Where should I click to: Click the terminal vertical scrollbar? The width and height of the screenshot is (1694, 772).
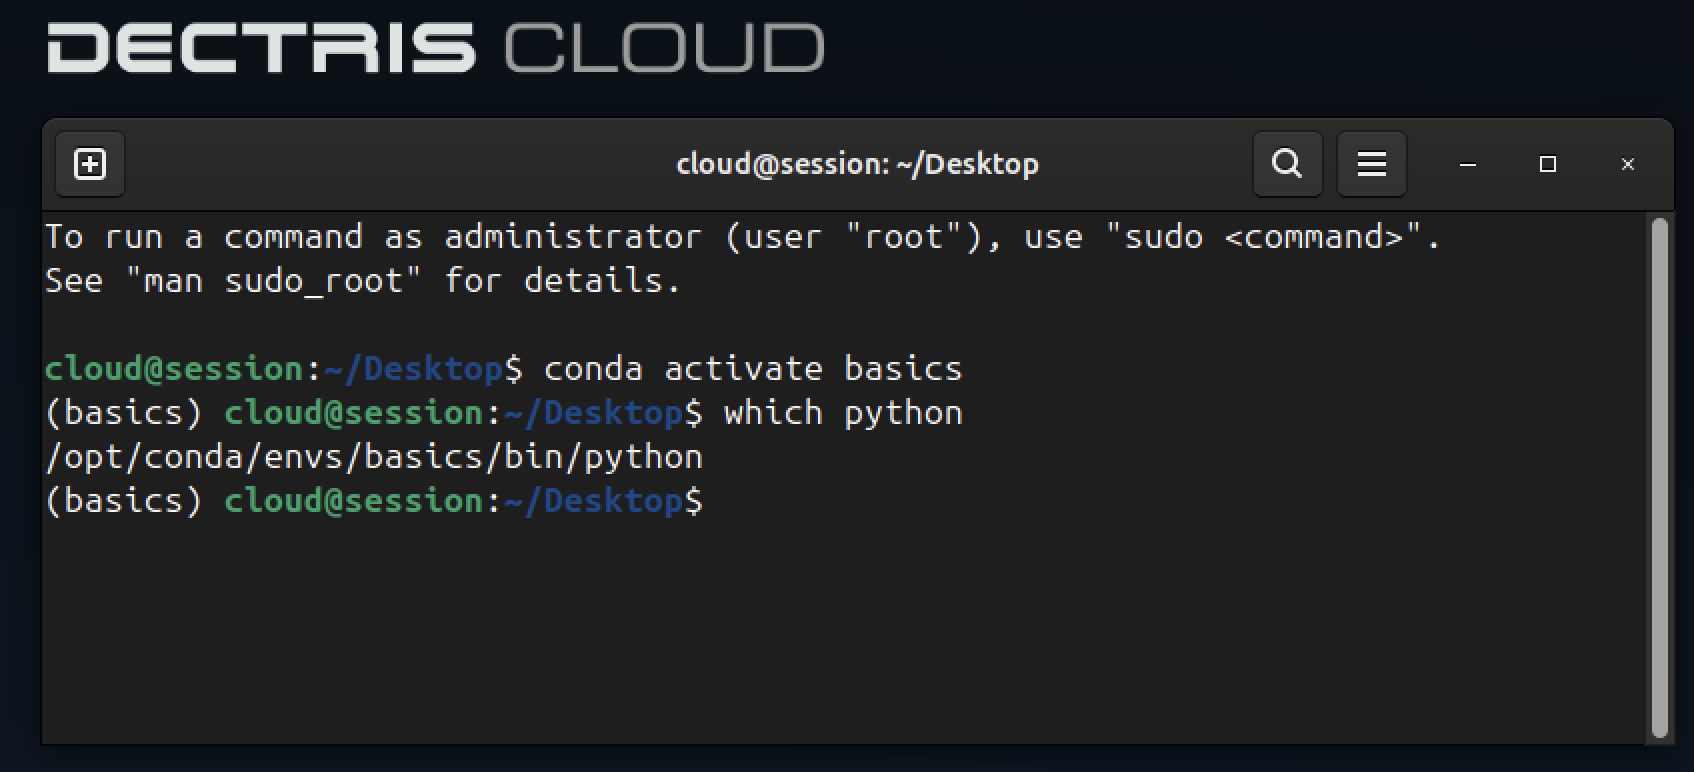click(1660, 478)
